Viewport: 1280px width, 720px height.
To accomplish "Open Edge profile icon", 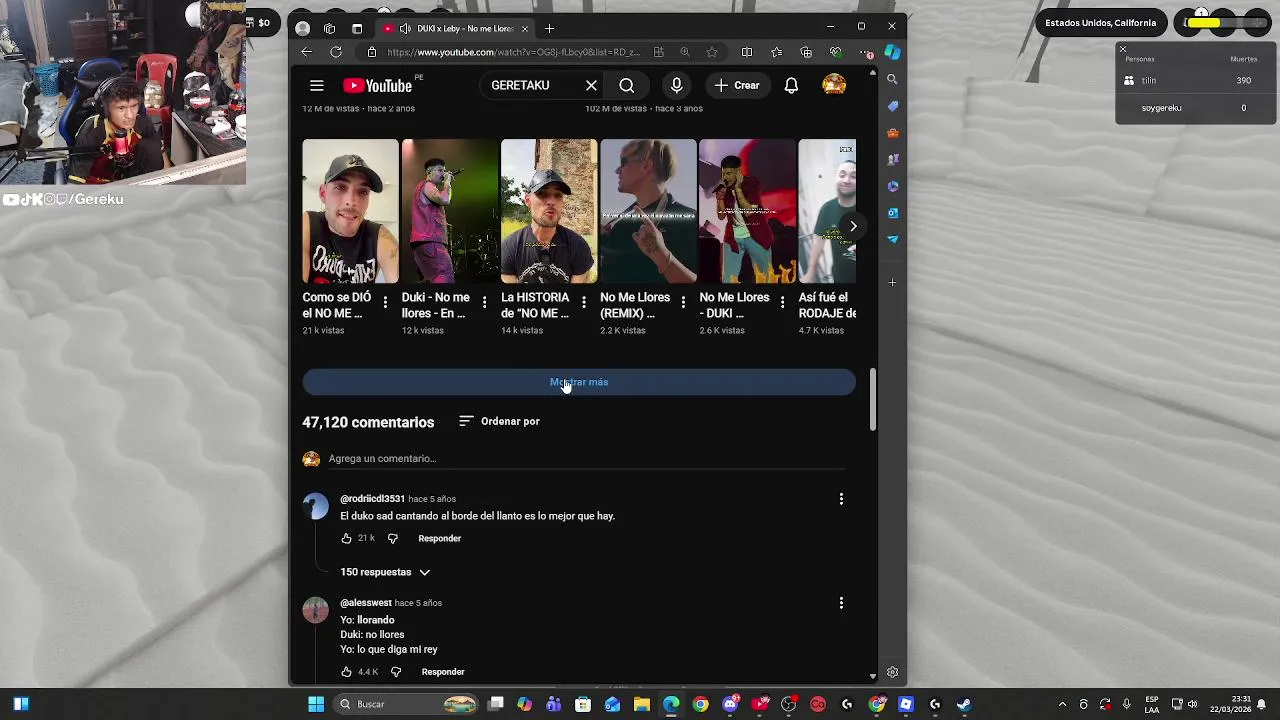I will (303, 28).
